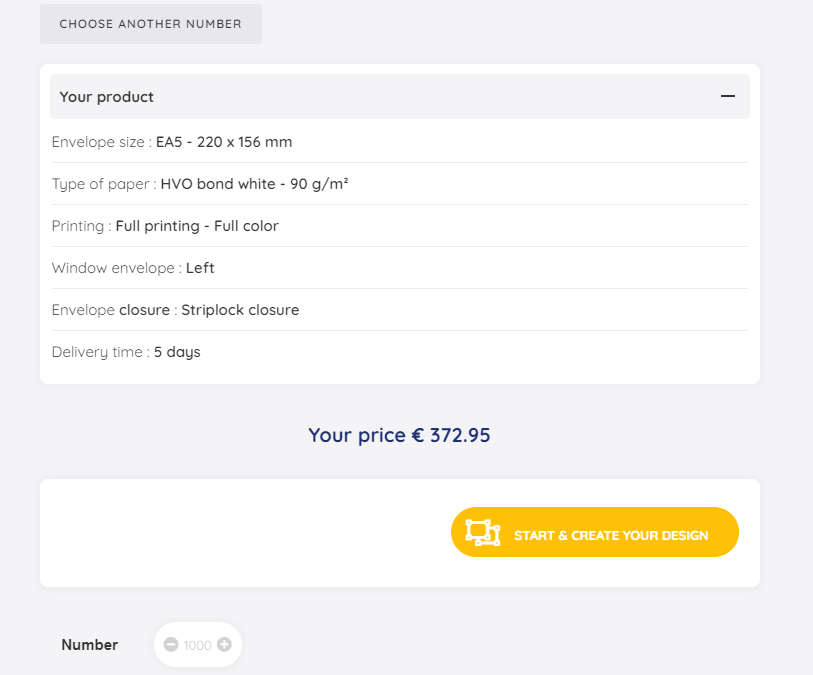Select the Window envelope label
The height and width of the screenshot is (675, 813).
(x=116, y=268)
